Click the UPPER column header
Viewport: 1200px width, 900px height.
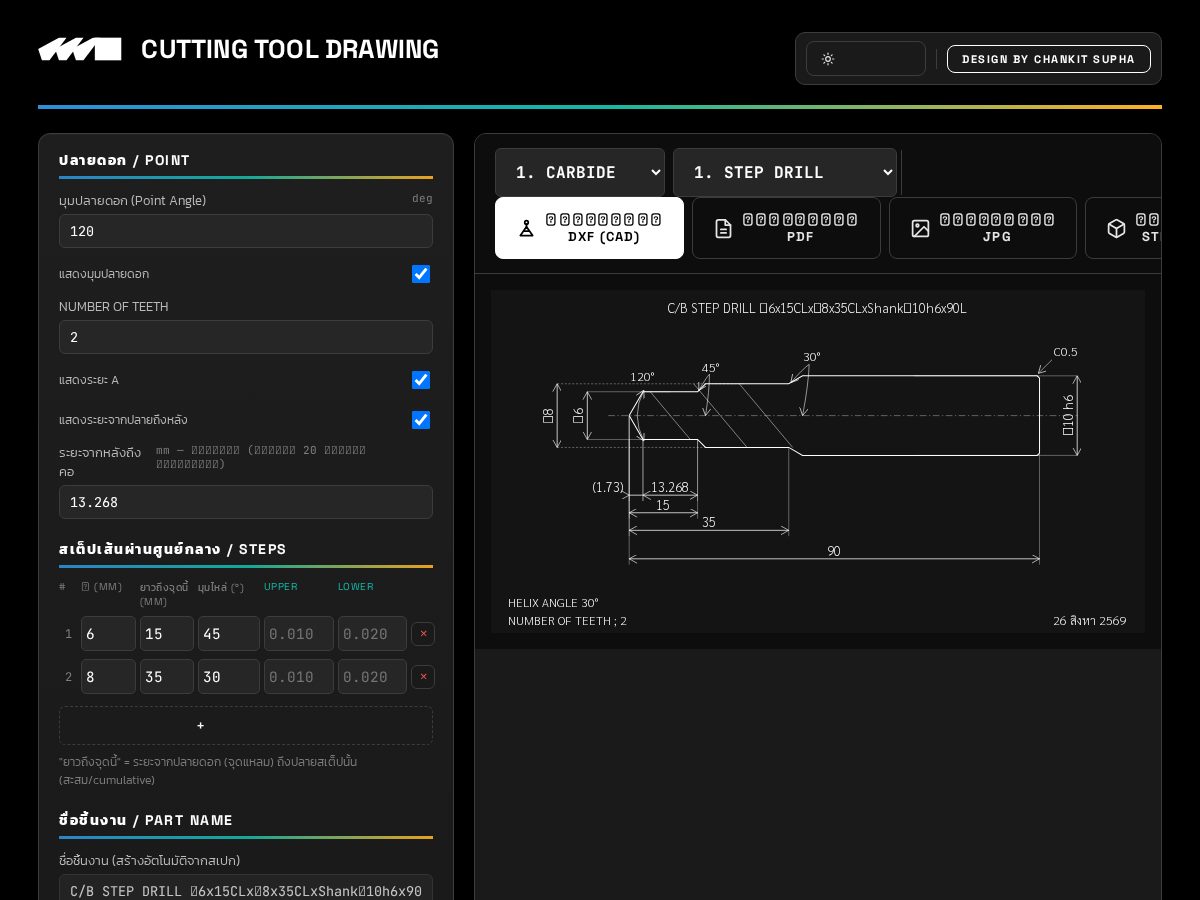point(281,587)
